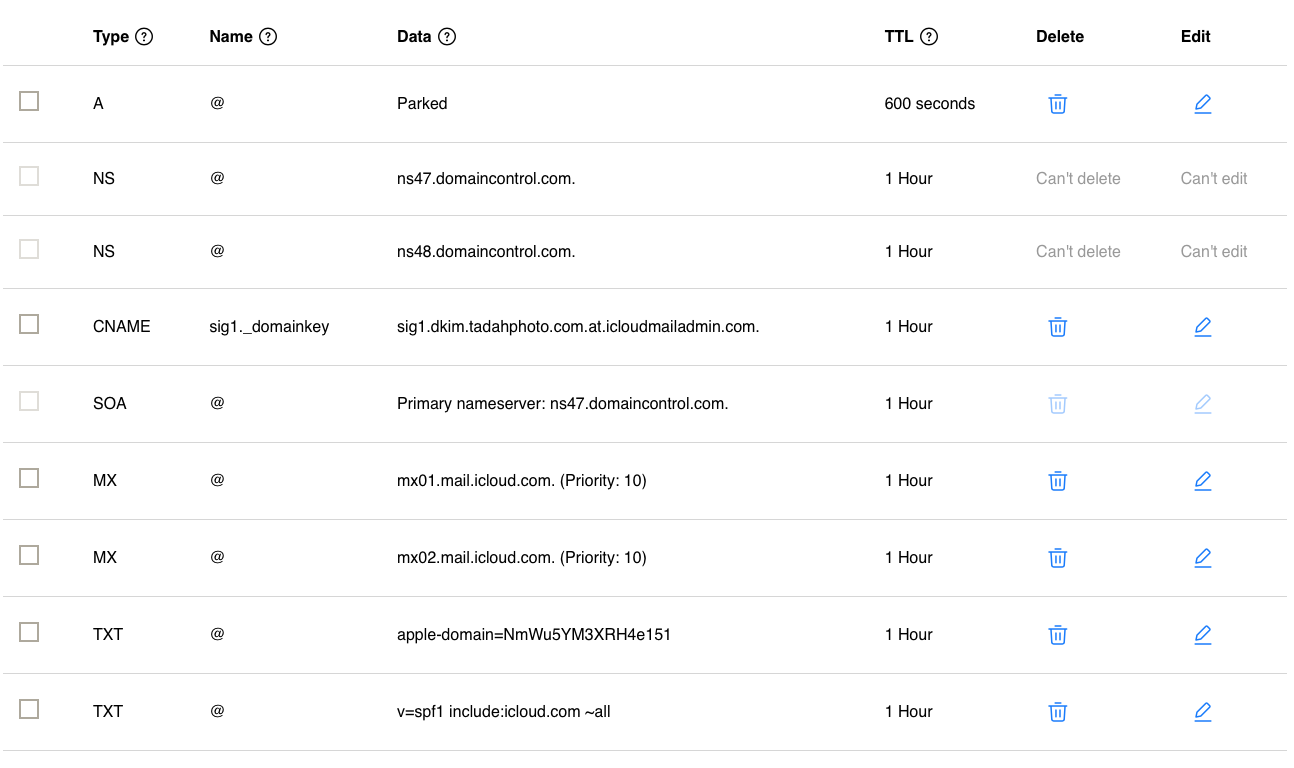Delete the SPF v=spf1 TXT record
The width and height of the screenshot is (1294, 768).
pyautogui.click(x=1057, y=712)
